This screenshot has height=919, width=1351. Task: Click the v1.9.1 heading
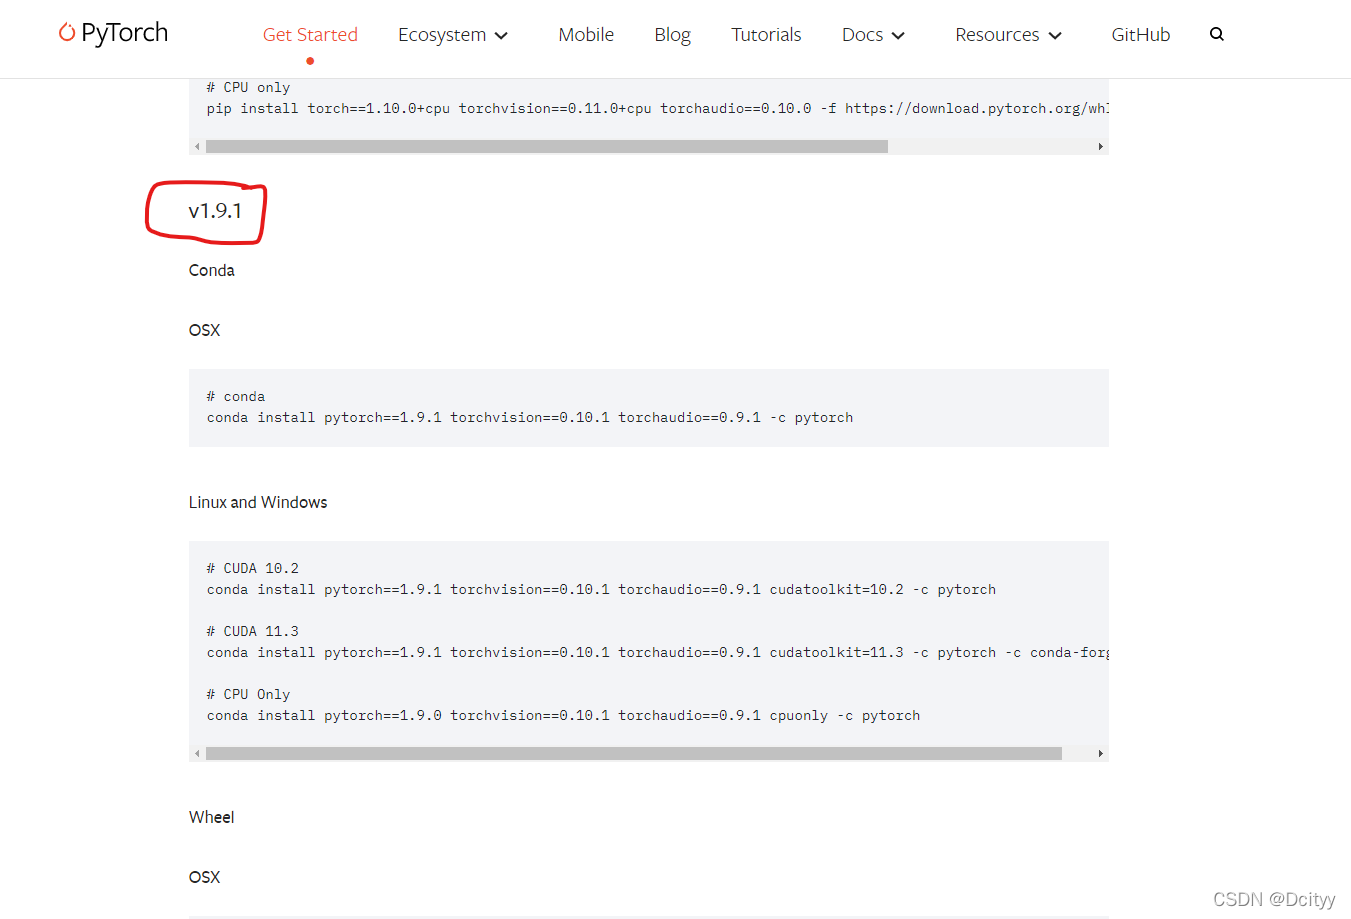click(215, 211)
